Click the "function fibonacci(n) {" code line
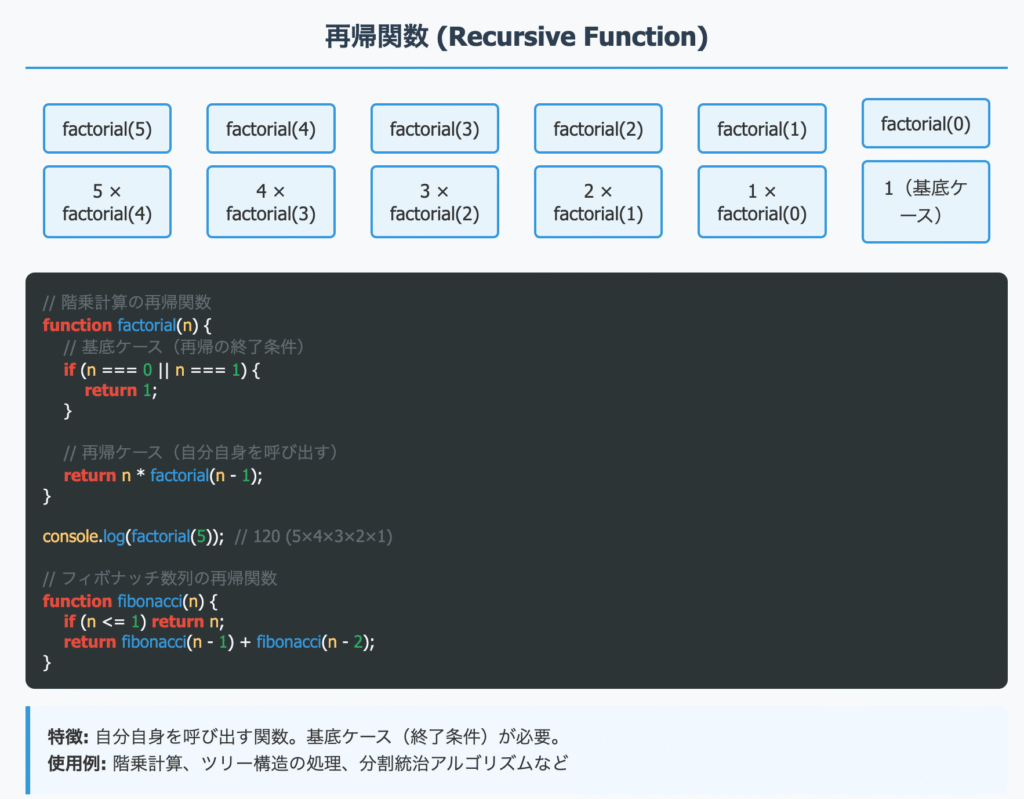Image resolution: width=1024 pixels, height=799 pixels. point(130,601)
